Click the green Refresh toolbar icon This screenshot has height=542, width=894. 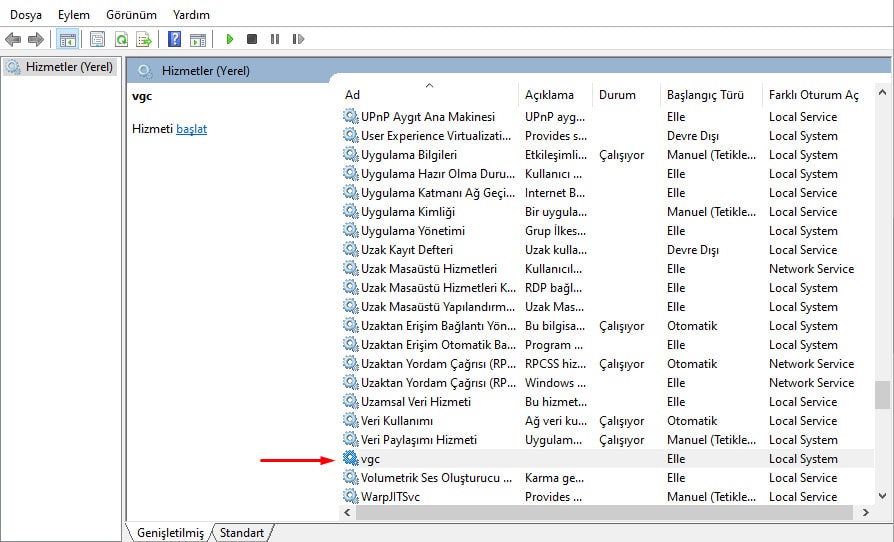pos(121,39)
